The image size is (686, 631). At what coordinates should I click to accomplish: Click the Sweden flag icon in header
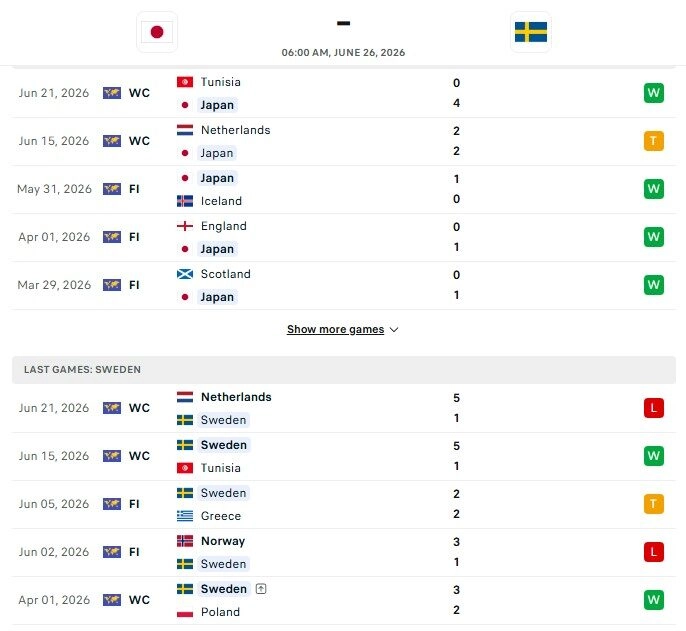(x=531, y=32)
